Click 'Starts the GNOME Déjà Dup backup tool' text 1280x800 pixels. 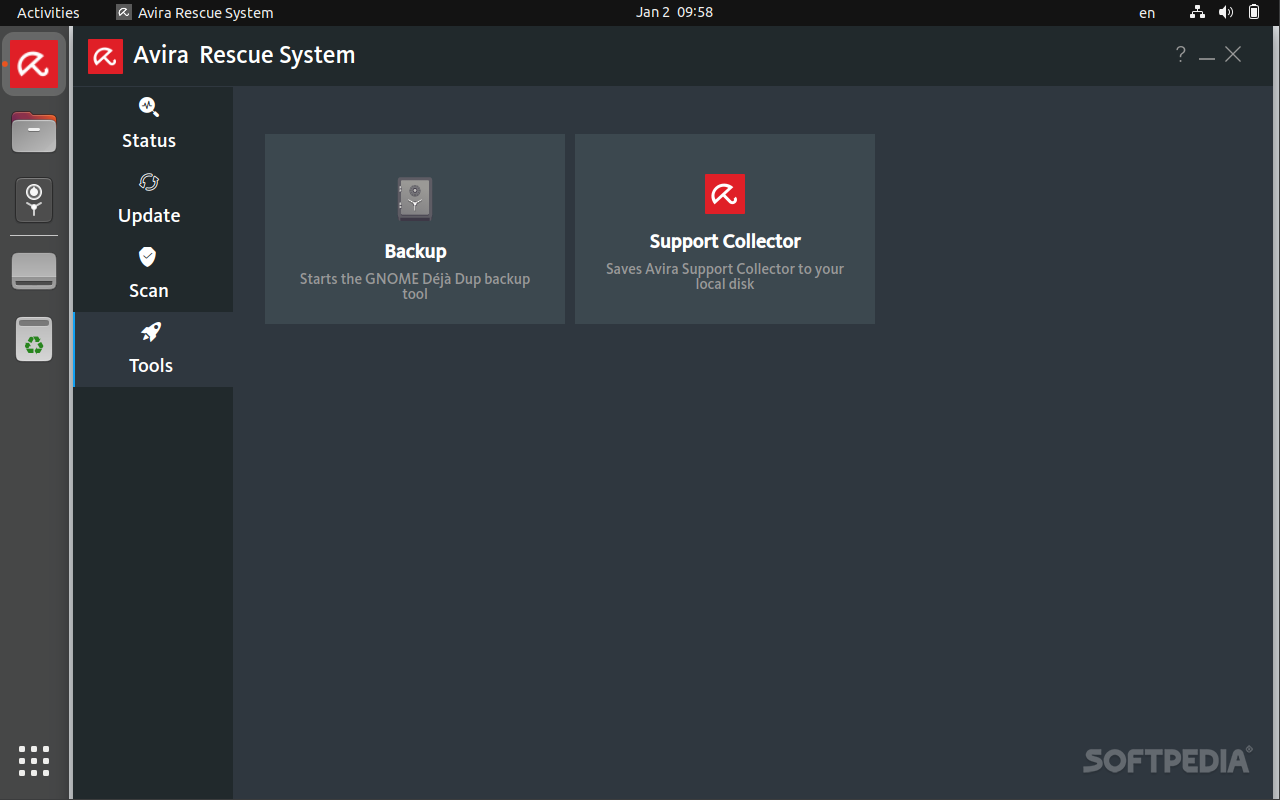tap(415, 286)
